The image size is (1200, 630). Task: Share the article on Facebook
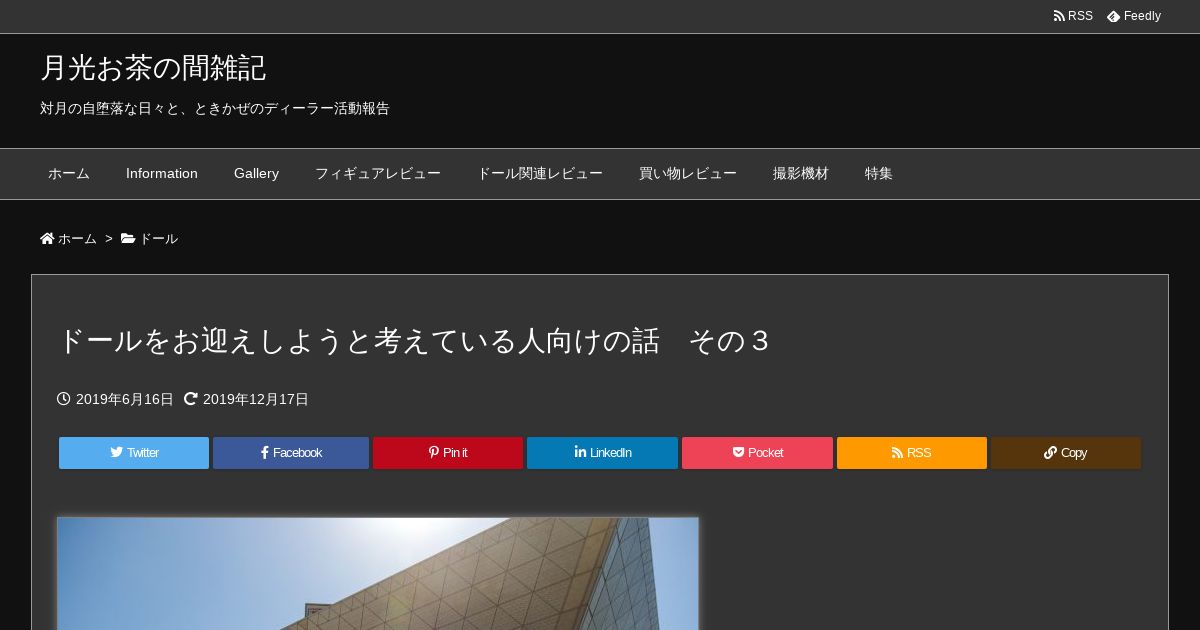pyautogui.click(x=291, y=453)
